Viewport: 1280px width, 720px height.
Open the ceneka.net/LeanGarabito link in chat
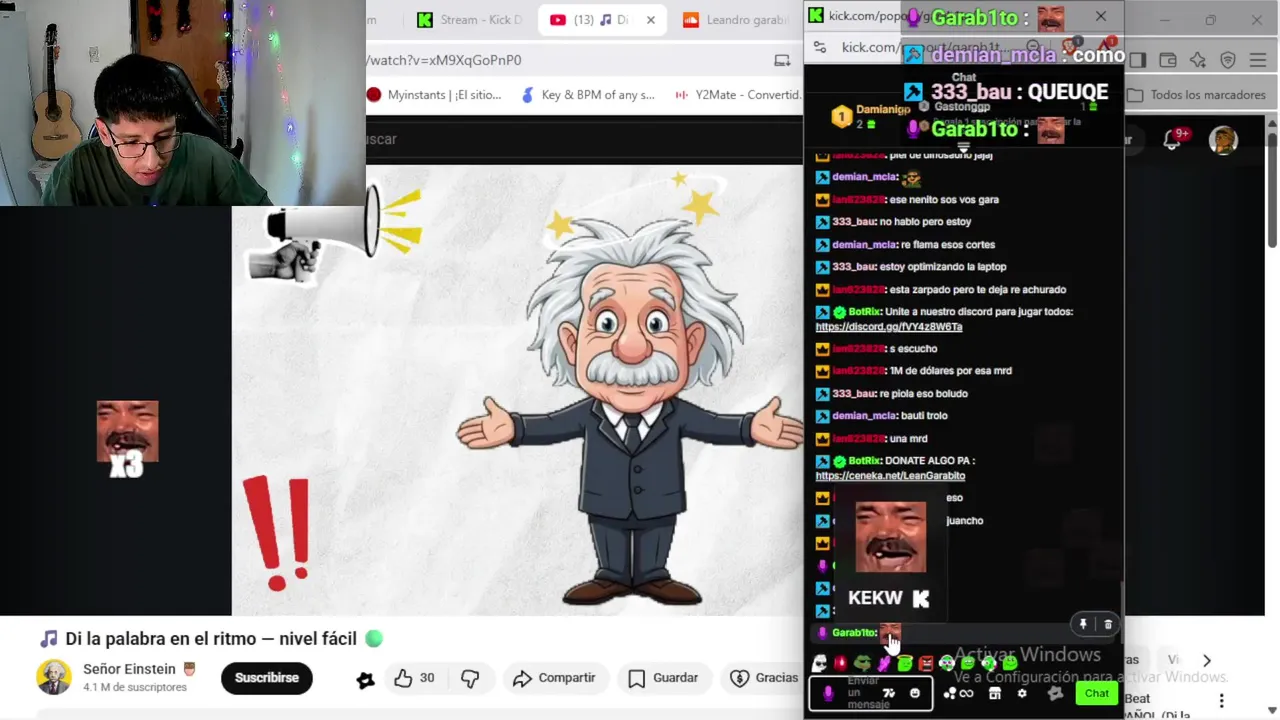[890, 476]
